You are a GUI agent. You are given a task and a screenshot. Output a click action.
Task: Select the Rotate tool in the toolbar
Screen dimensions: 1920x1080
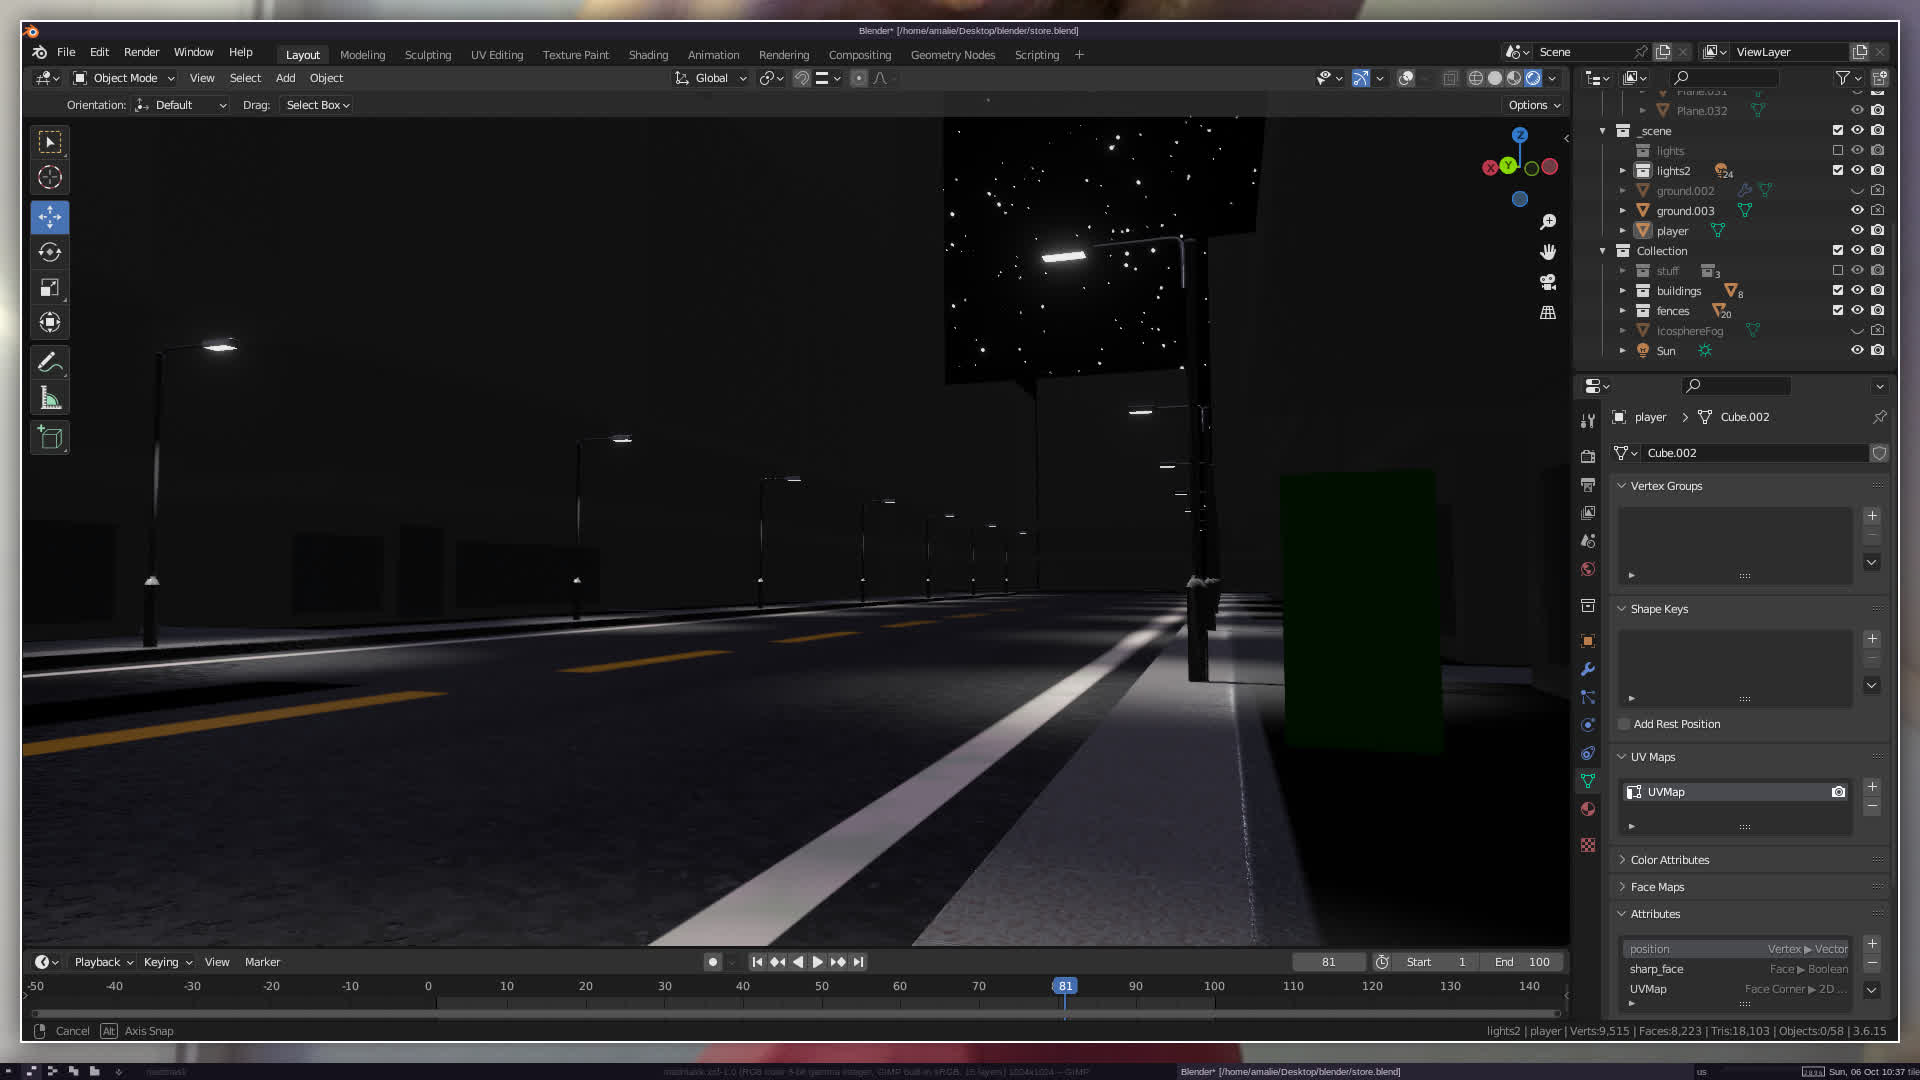click(x=50, y=252)
